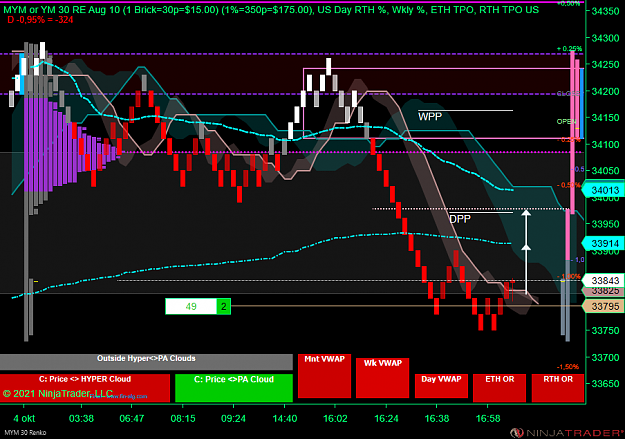
Task: Click the WPP pivot label
Action: pyautogui.click(x=430, y=116)
